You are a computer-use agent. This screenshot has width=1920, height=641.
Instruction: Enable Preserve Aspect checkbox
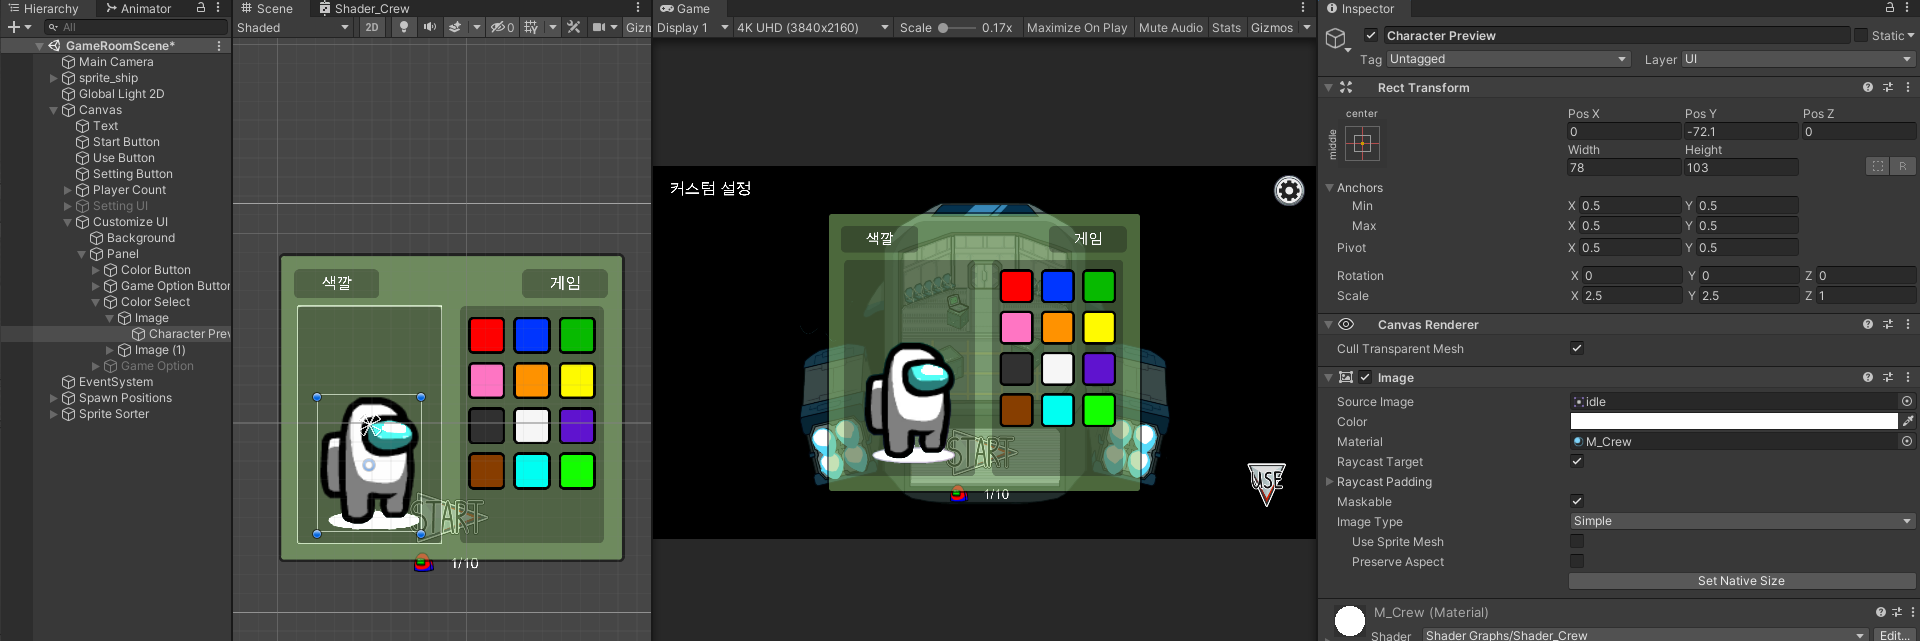tap(1577, 561)
